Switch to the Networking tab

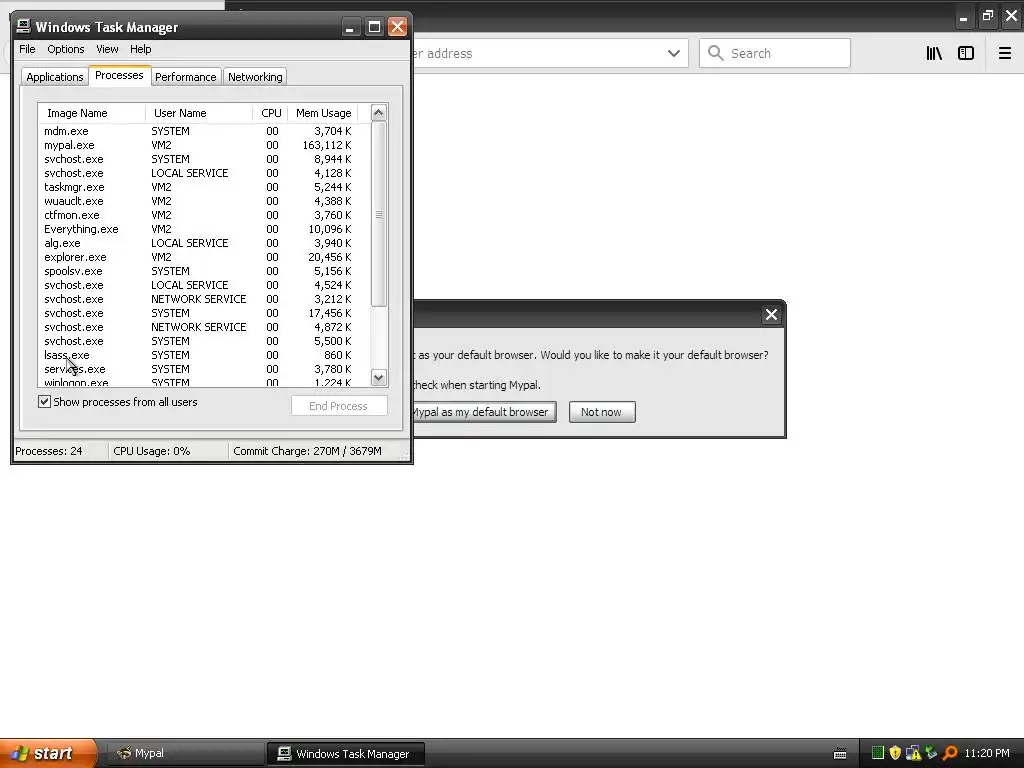pyautogui.click(x=255, y=77)
